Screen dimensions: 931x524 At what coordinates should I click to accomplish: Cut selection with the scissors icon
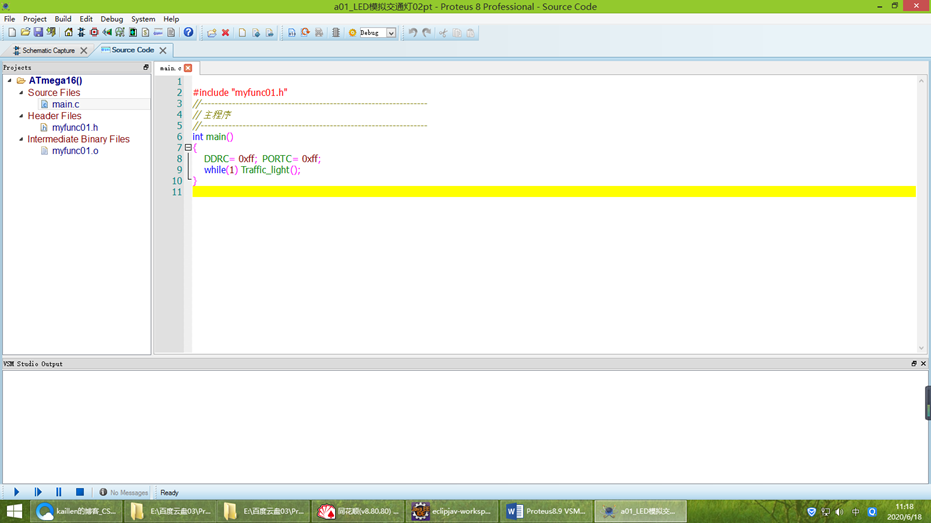[x=443, y=33]
